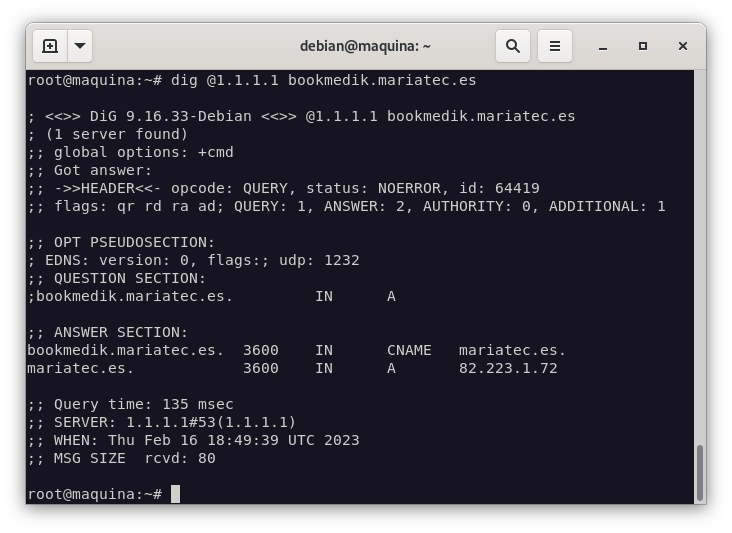Click the cursor block at the bottom prompt
The image size is (732, 533).
(175, 494)
